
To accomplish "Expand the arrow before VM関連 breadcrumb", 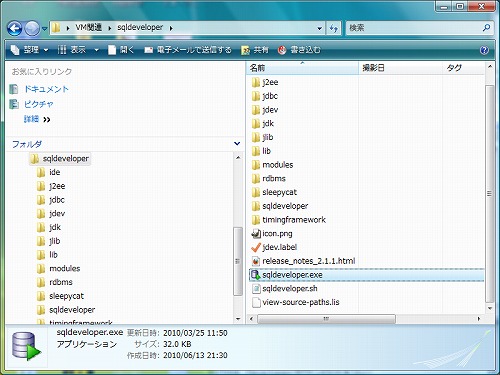I will pyautogui.click(x=68, y=28).
